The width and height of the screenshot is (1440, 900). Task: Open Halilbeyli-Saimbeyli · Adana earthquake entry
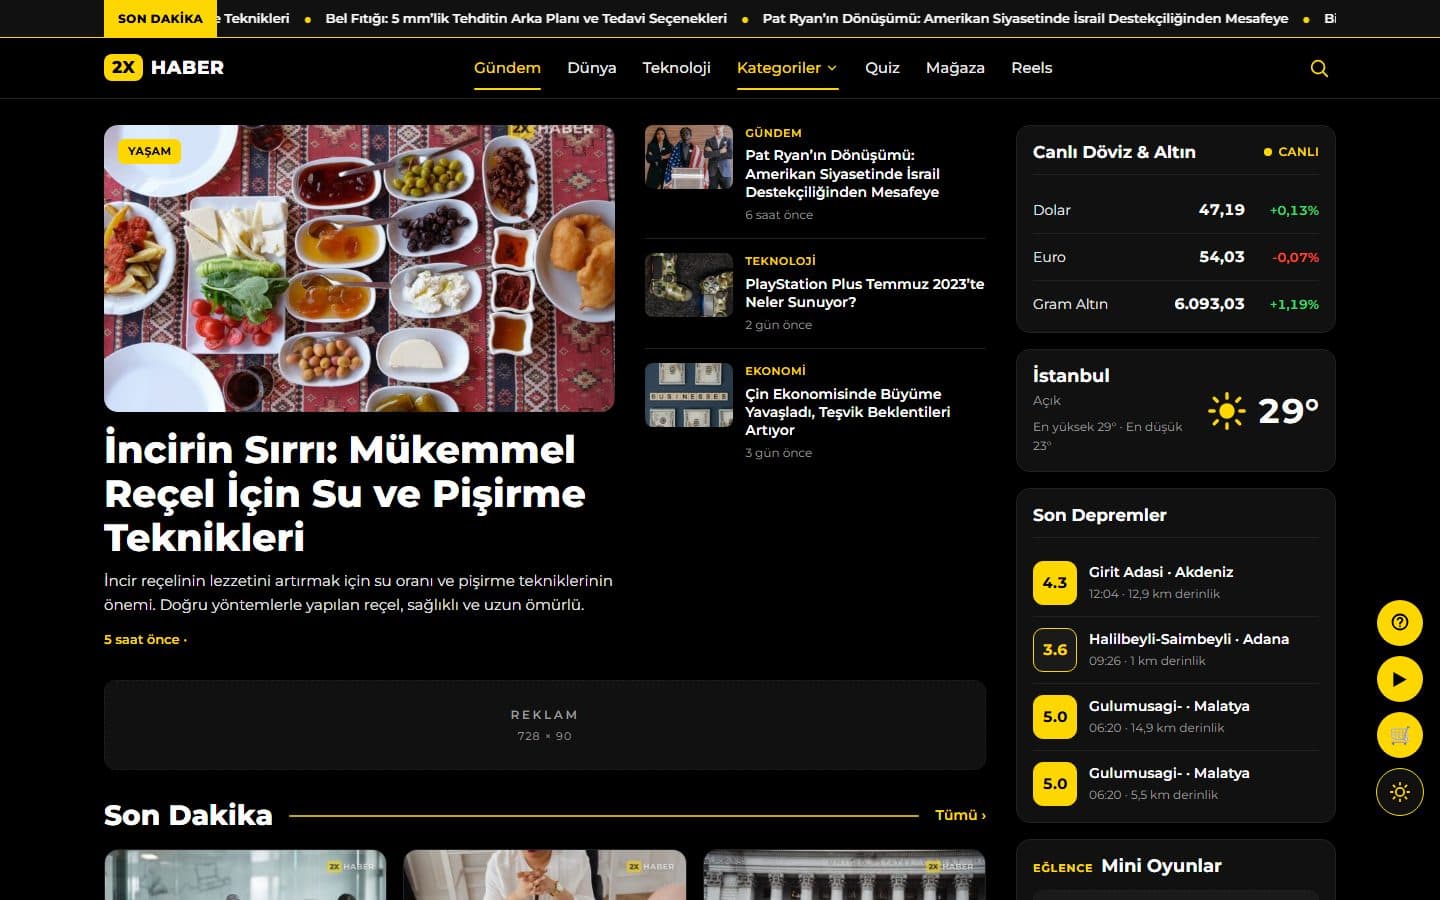(1176, 649)
